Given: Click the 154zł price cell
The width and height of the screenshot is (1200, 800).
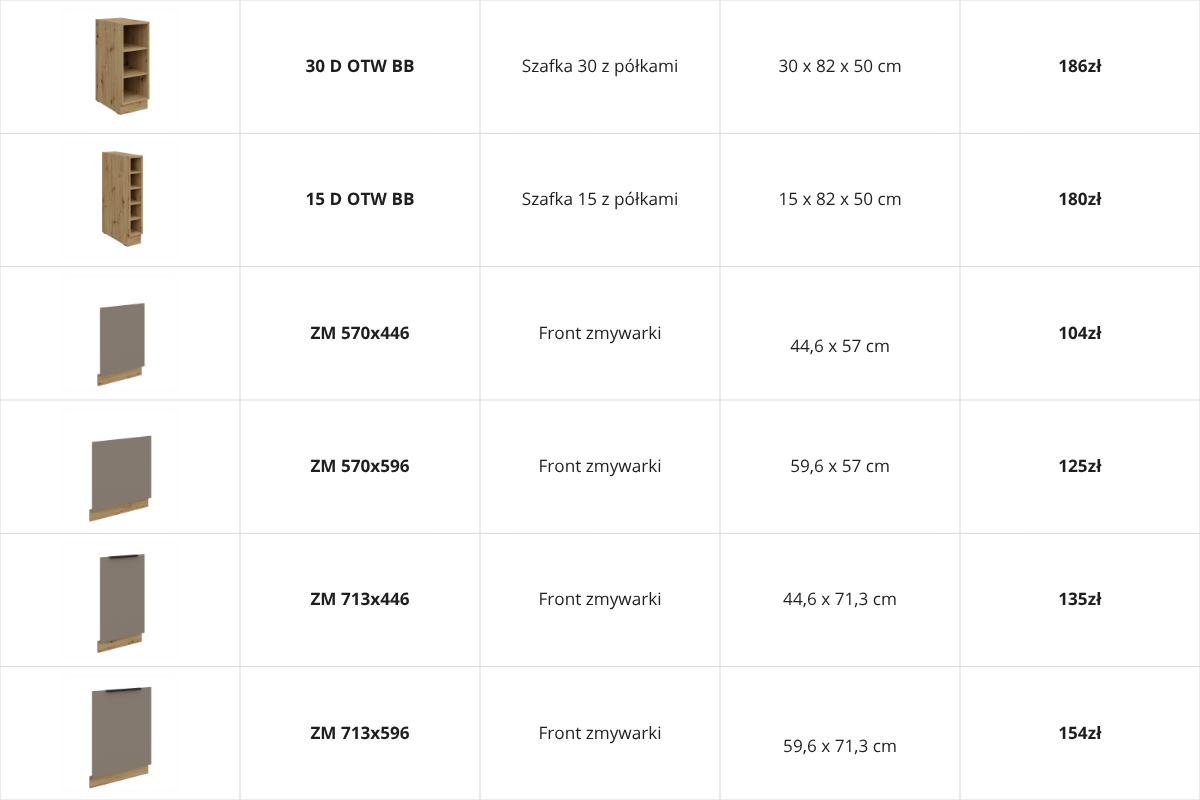Looking at the screenshot, I should click(1080, 733).
